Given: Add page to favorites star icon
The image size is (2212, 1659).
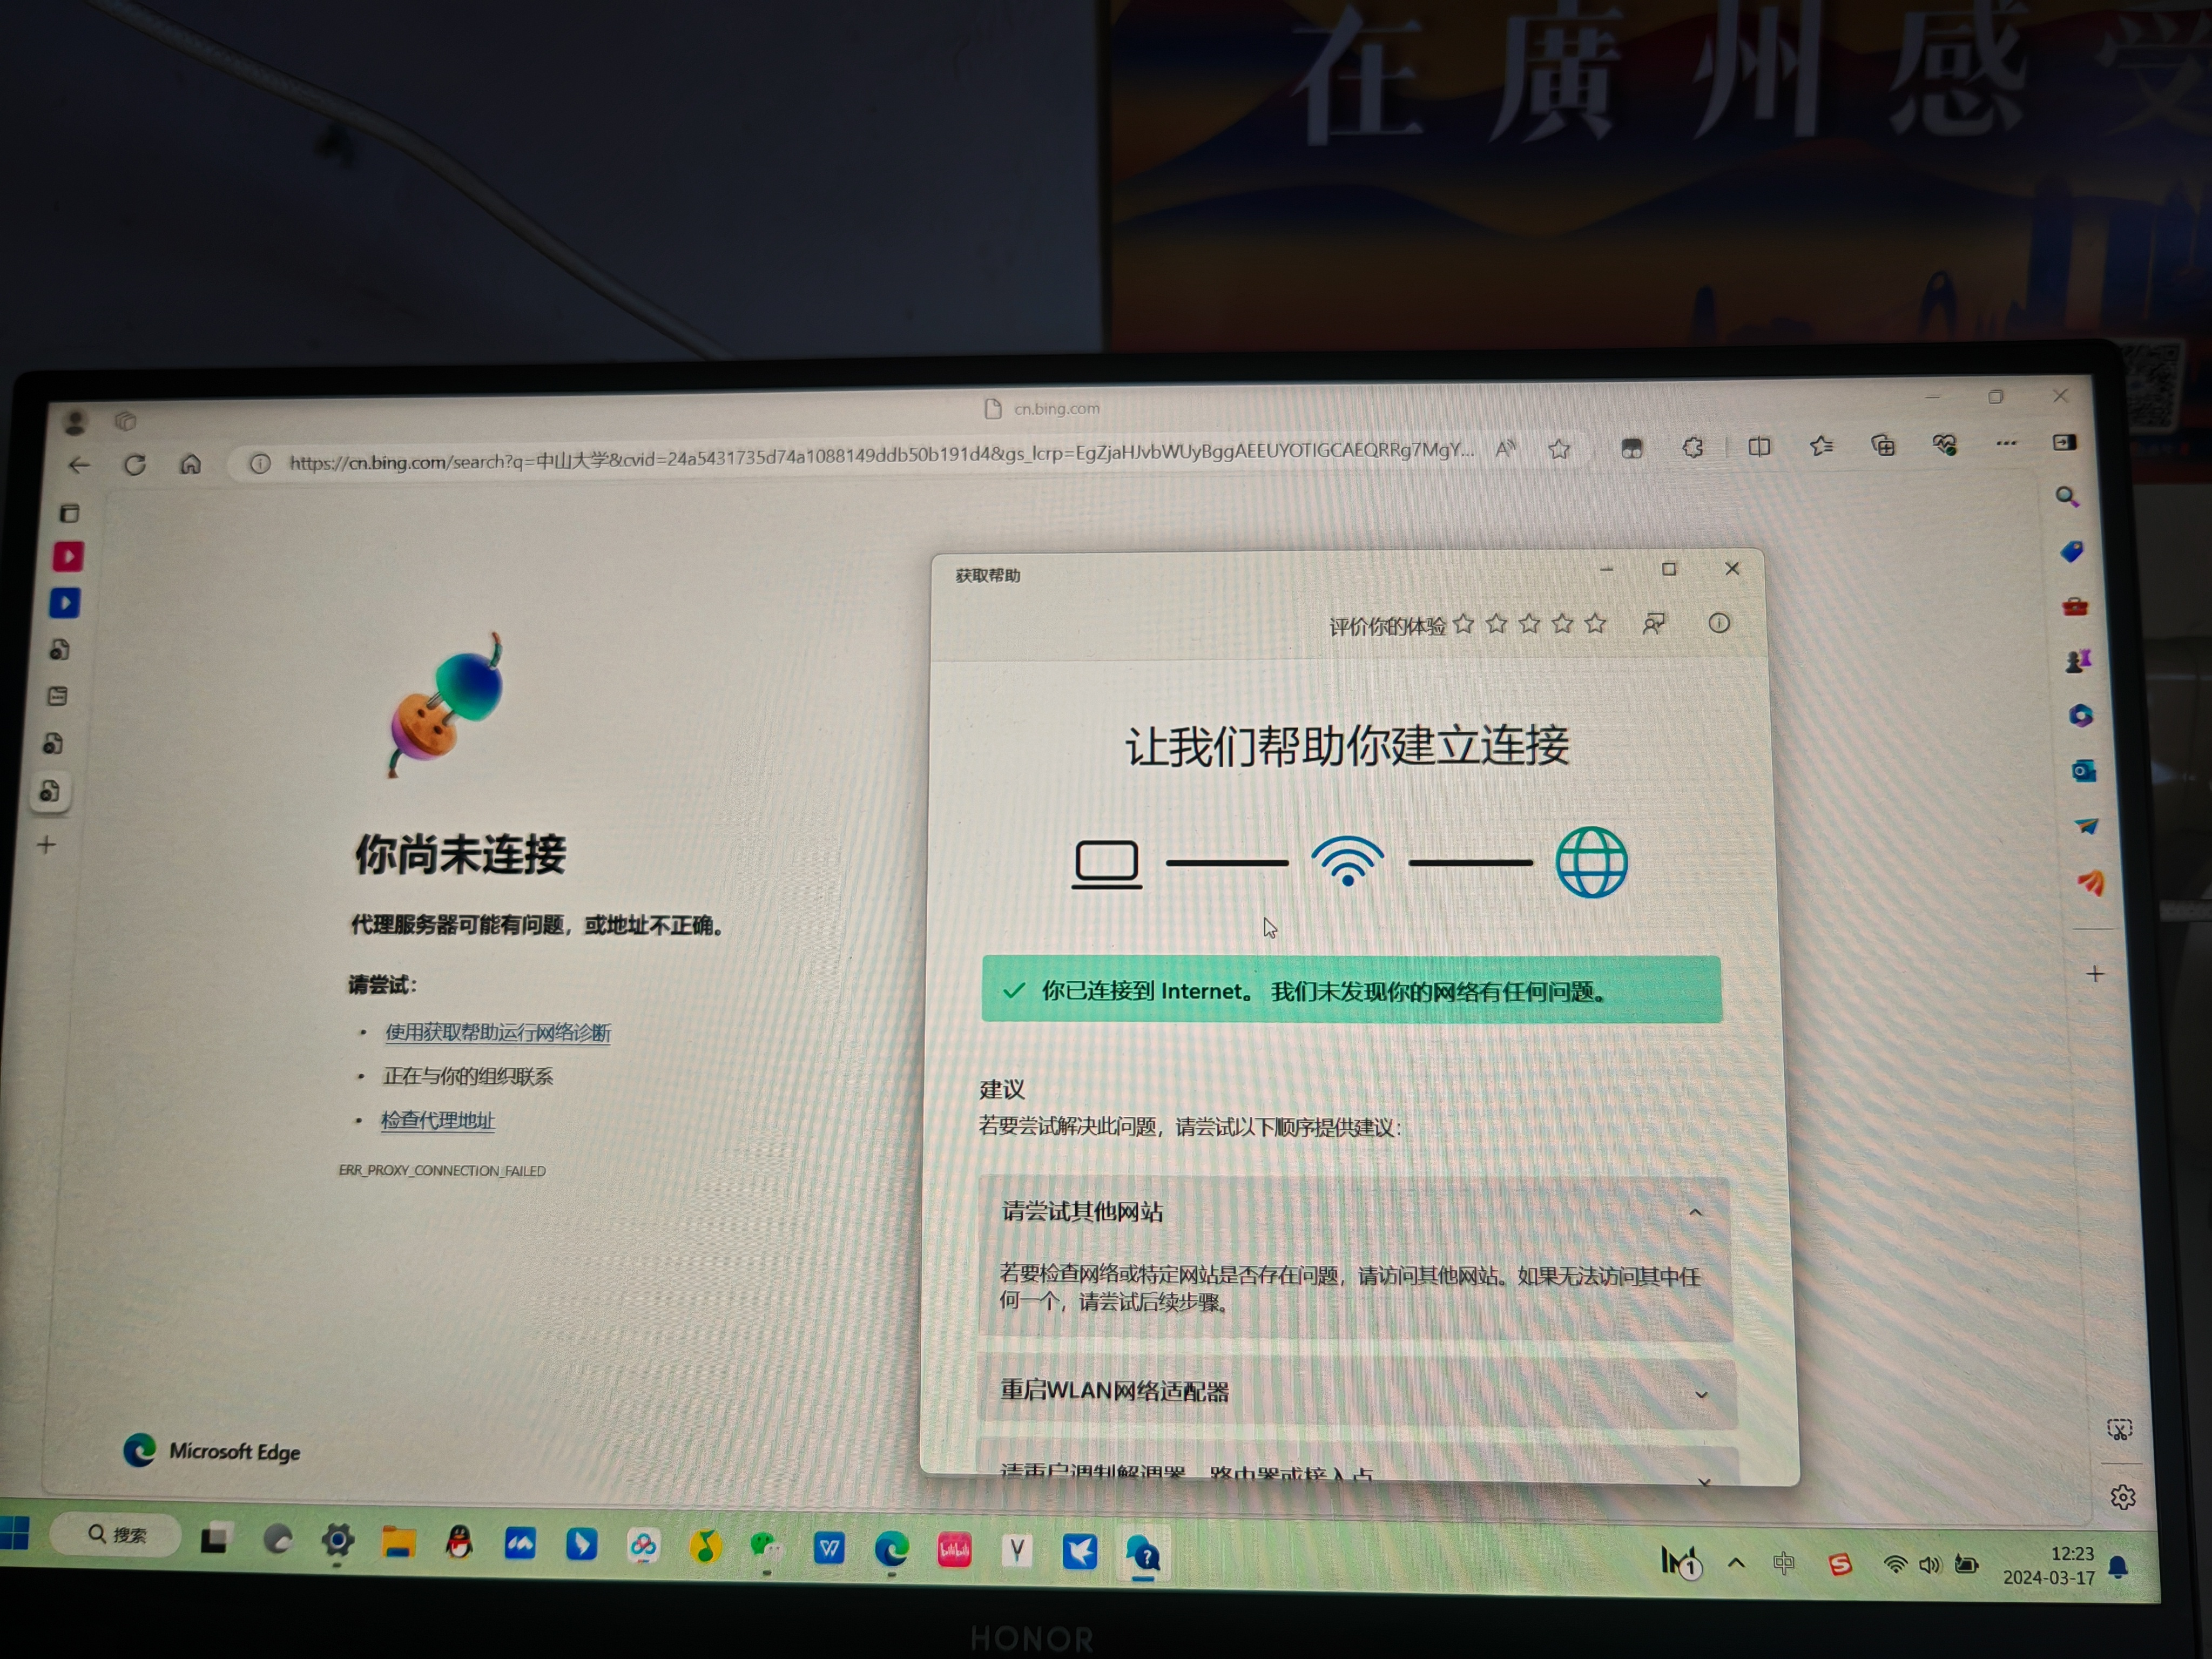Looking at the screenshot, I should tap(1559, 450).
